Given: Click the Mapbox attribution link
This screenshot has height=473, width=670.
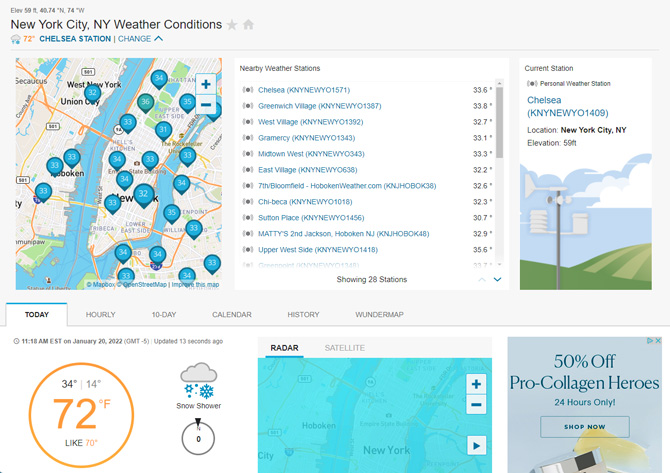Looking at the screenshot, I should pos(101,284).
